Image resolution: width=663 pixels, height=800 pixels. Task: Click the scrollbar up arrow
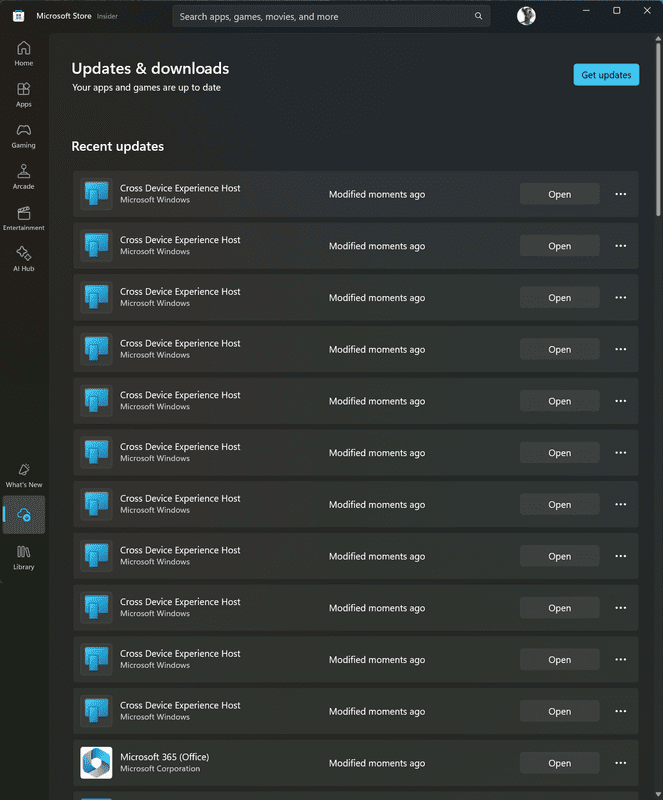coord(658,38)
